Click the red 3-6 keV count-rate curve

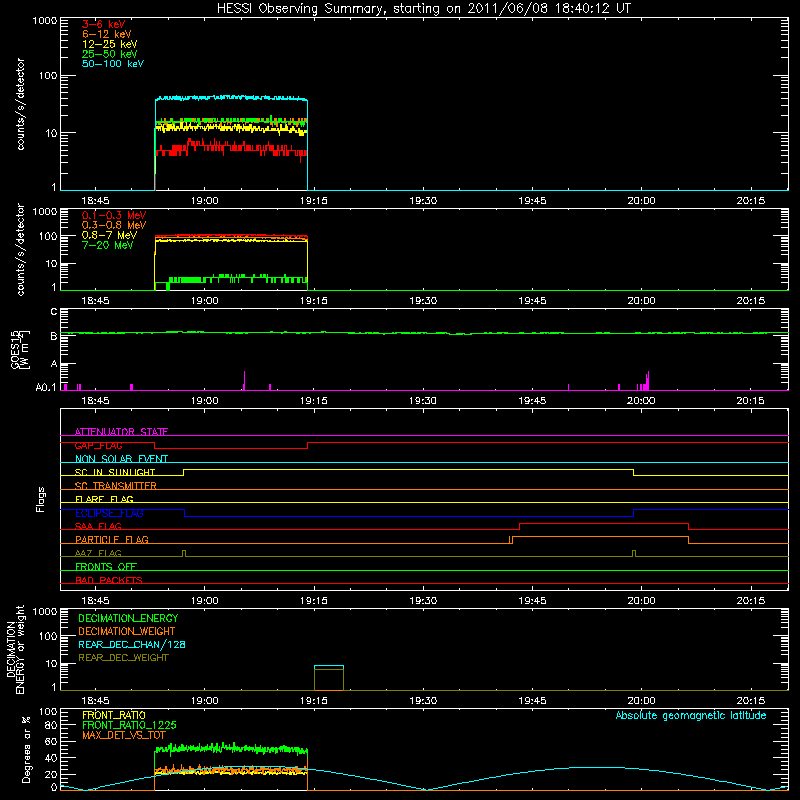231,148
